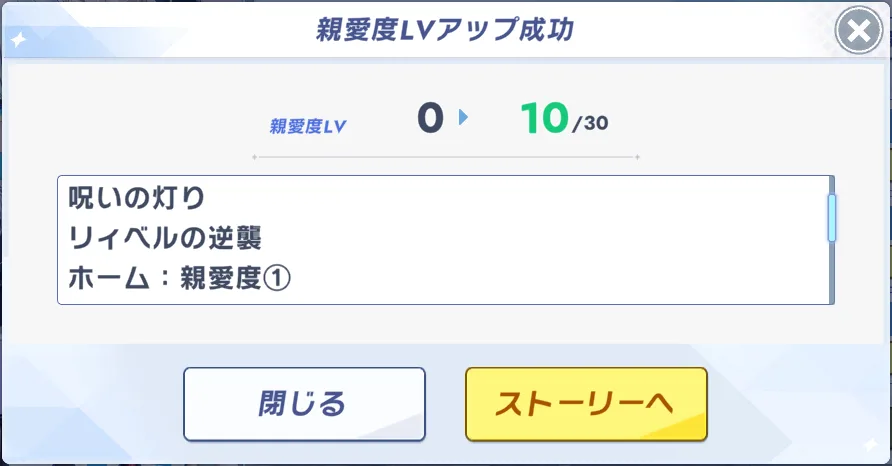Click the 親愛度LVアップ成功 title

[x=444, y=29]
